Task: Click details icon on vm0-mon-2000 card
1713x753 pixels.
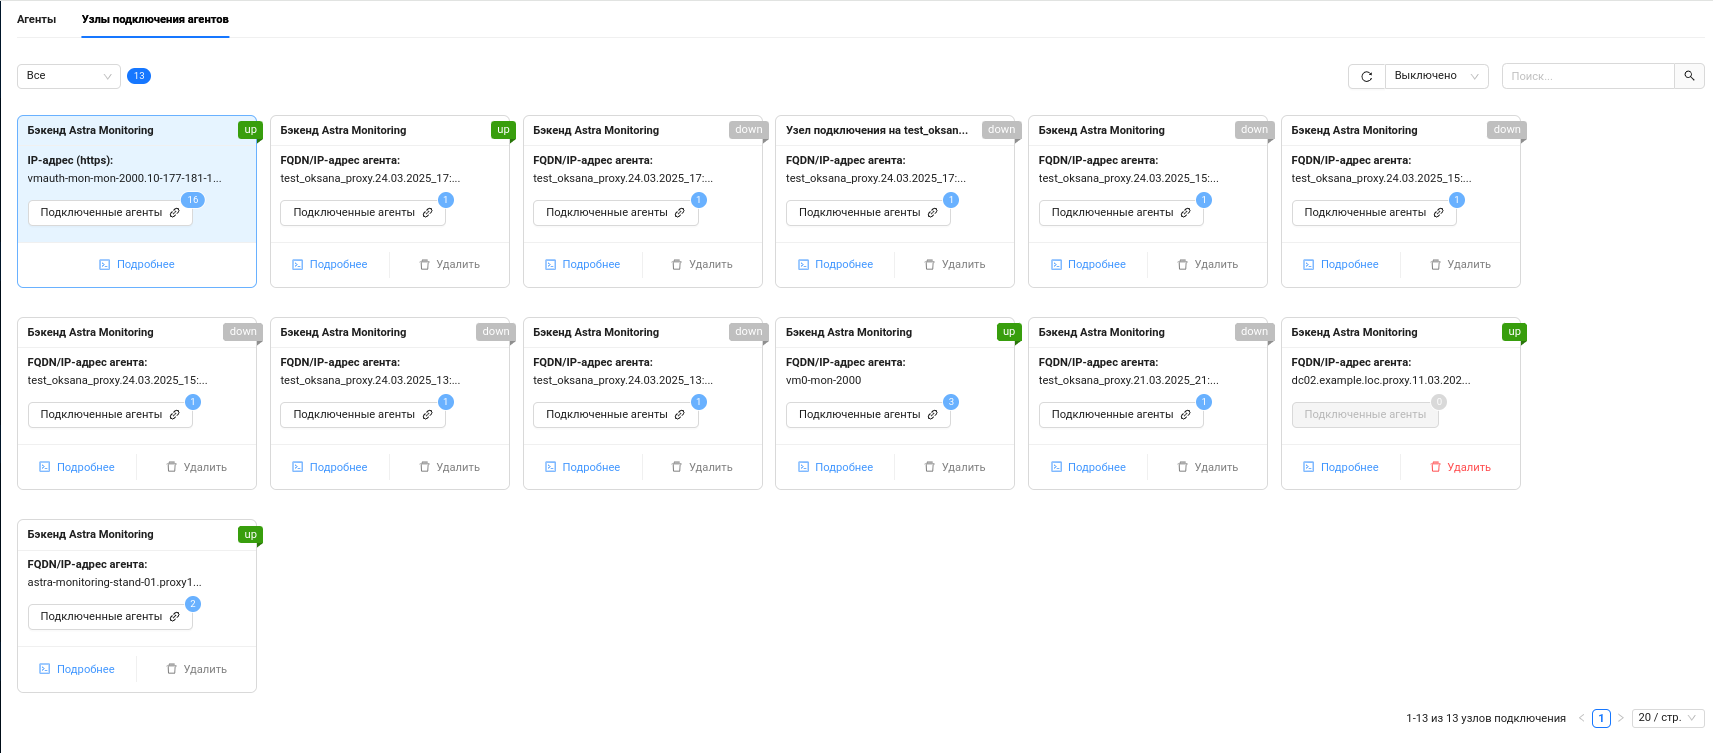Action: point(803,467)
